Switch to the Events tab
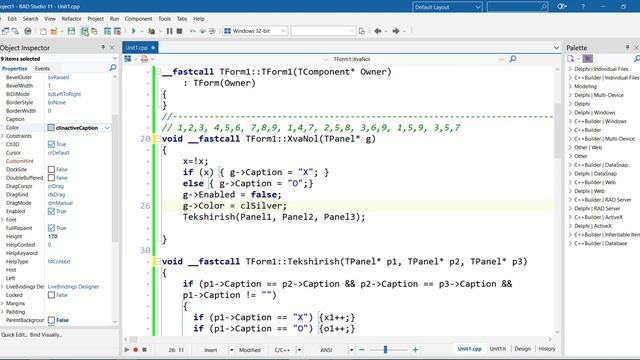Image resolution: width=640 pixels, height=360 pixels. pos(42,69)
